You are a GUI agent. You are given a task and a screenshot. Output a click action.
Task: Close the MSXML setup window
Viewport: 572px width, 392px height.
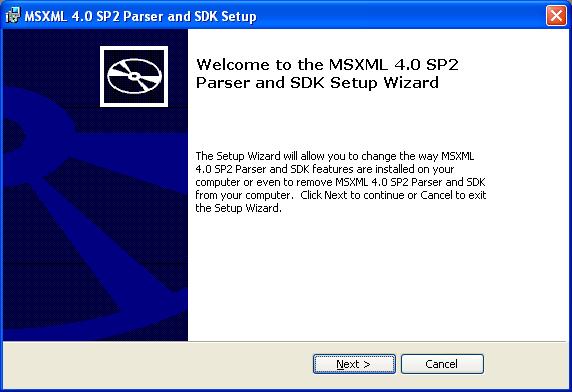(556, 16)
